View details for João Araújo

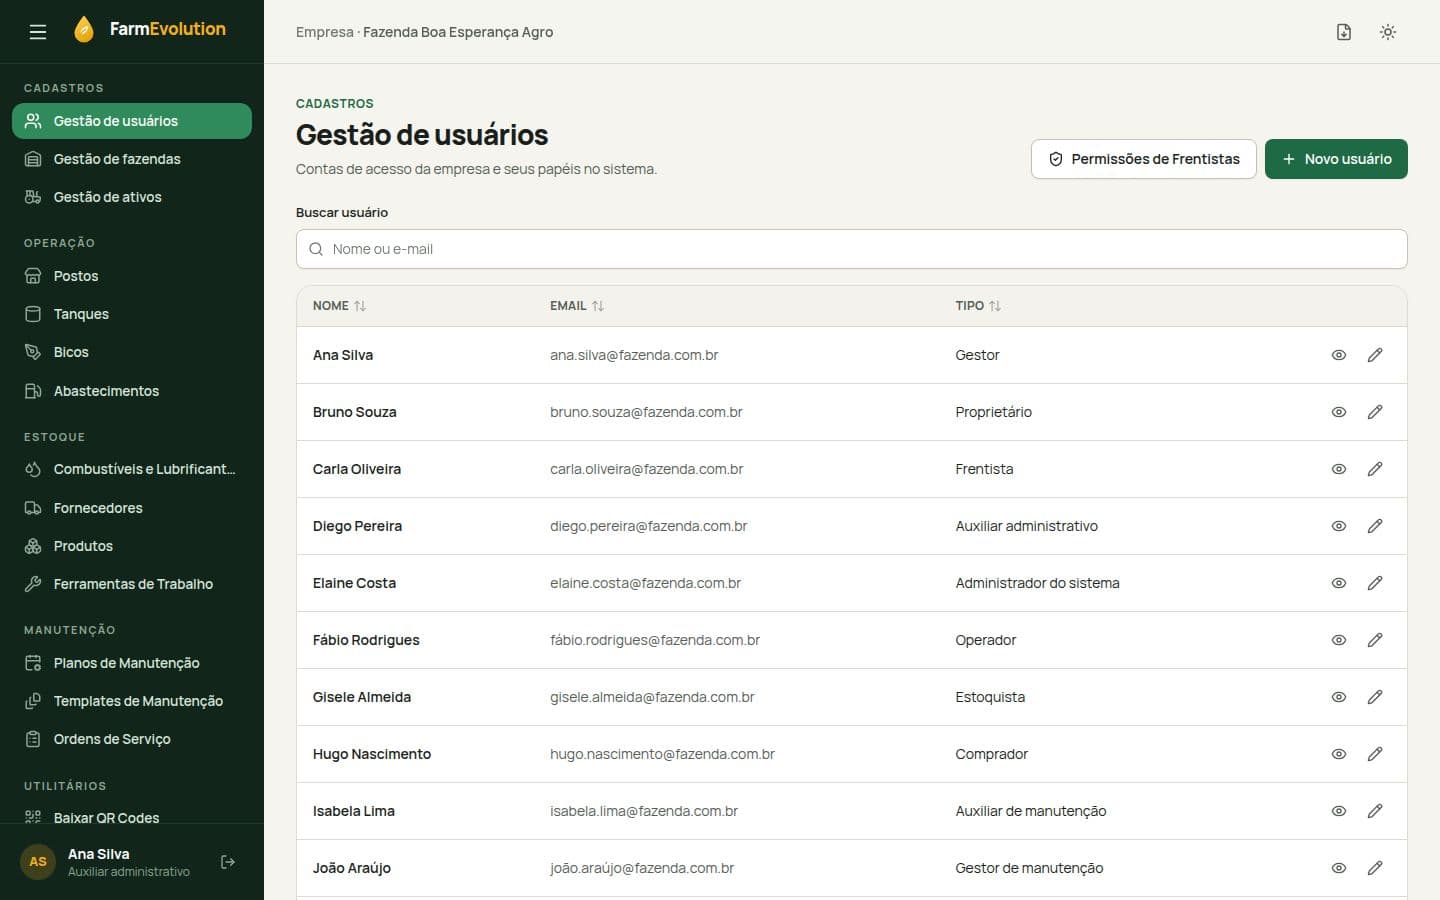[1339, 868]
